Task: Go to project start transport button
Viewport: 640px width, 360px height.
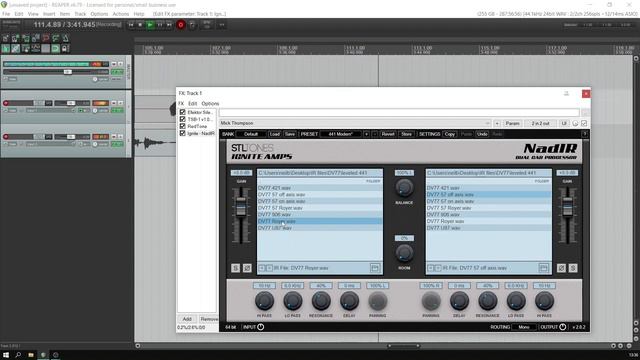Action: tap(131, 25)
